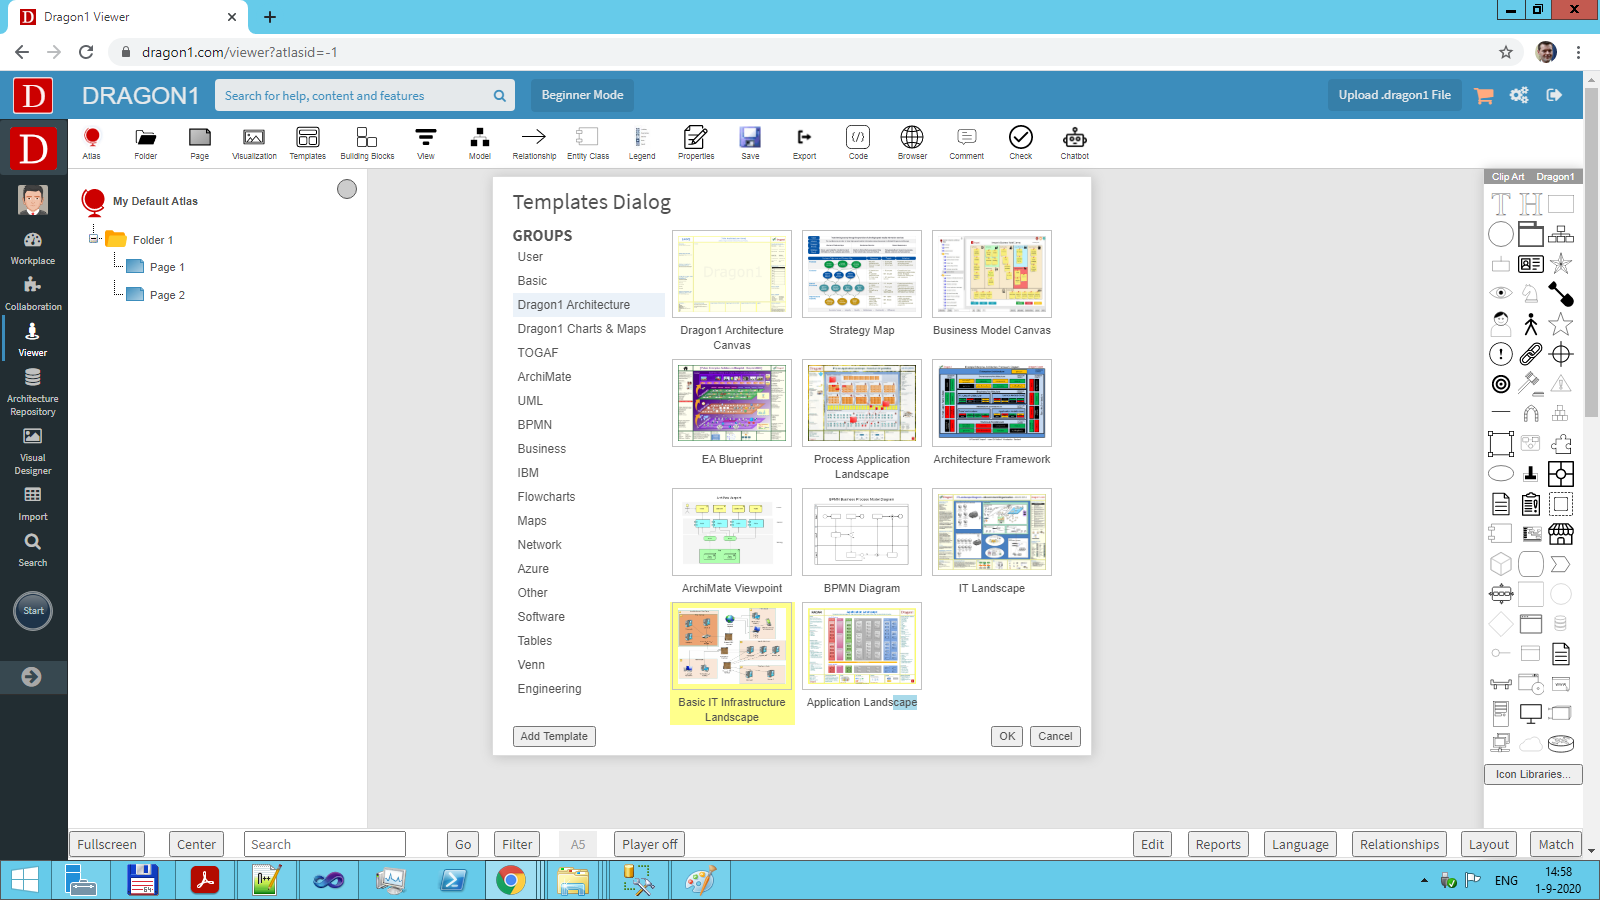Open the Windows Start menu
This screenshot has height=900, width=1600.
click(x=24, y=880)
